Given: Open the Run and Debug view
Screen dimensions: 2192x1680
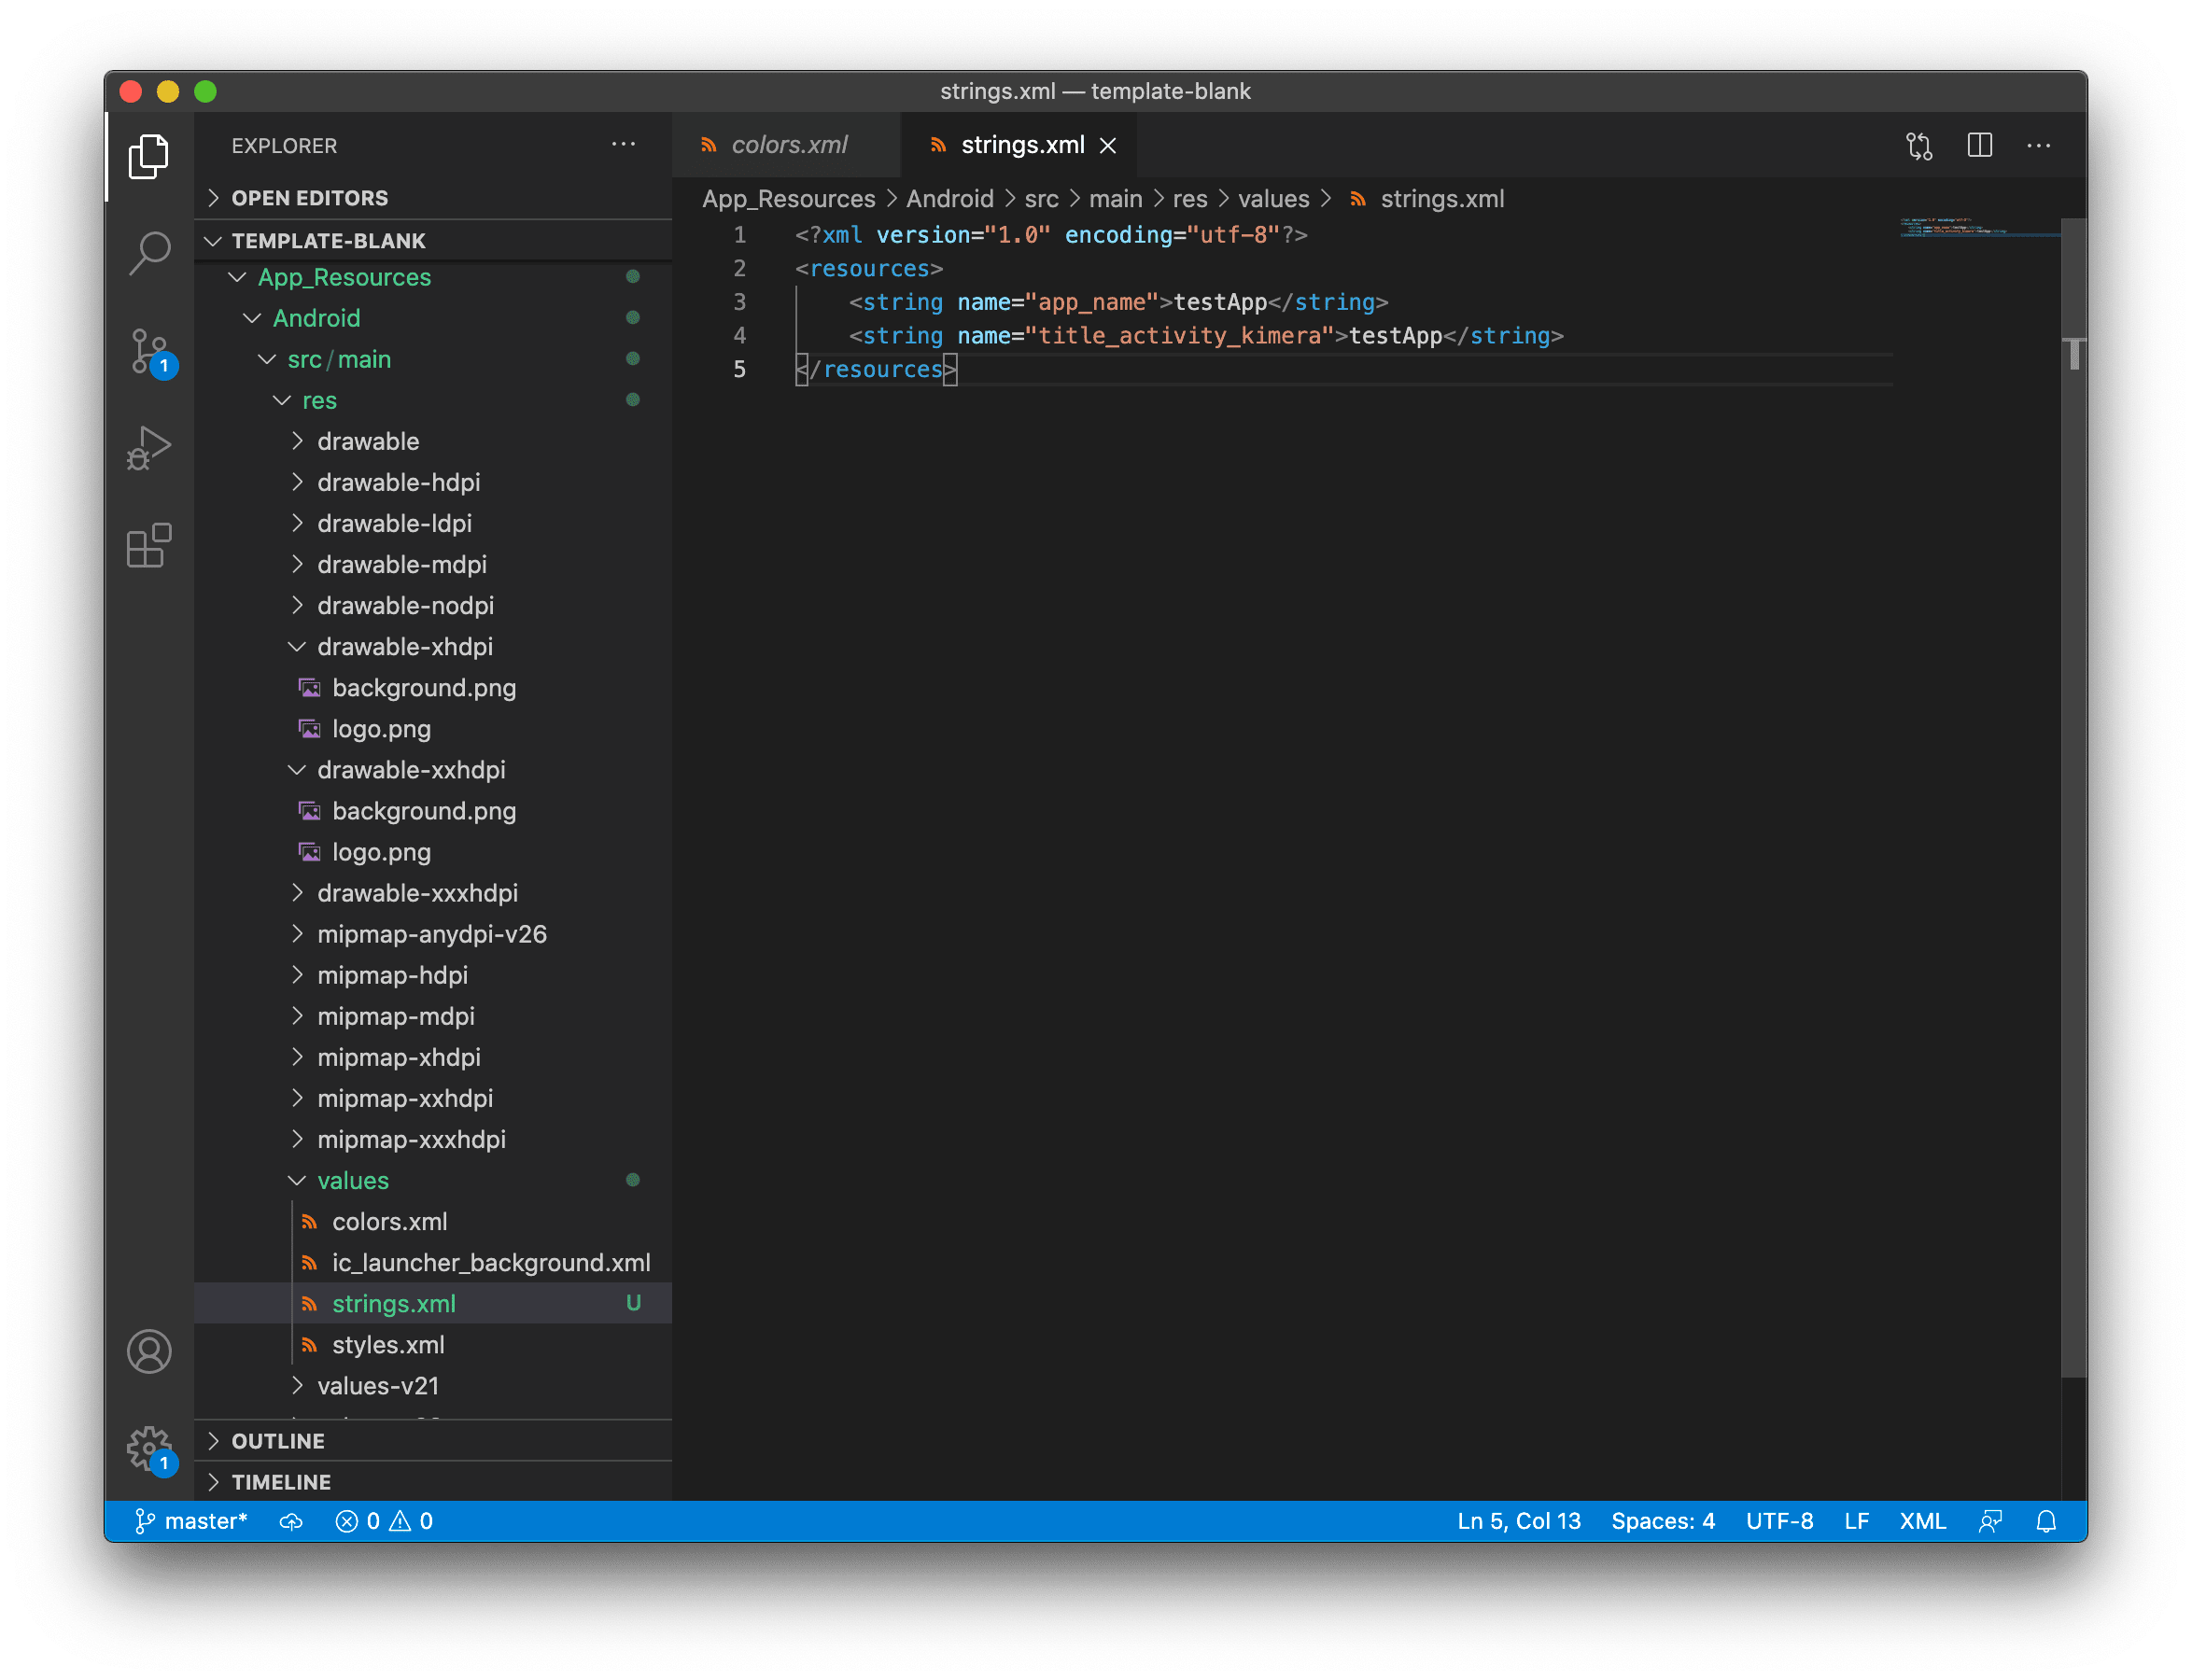Looking at the screenshot, I should (150, 446).
